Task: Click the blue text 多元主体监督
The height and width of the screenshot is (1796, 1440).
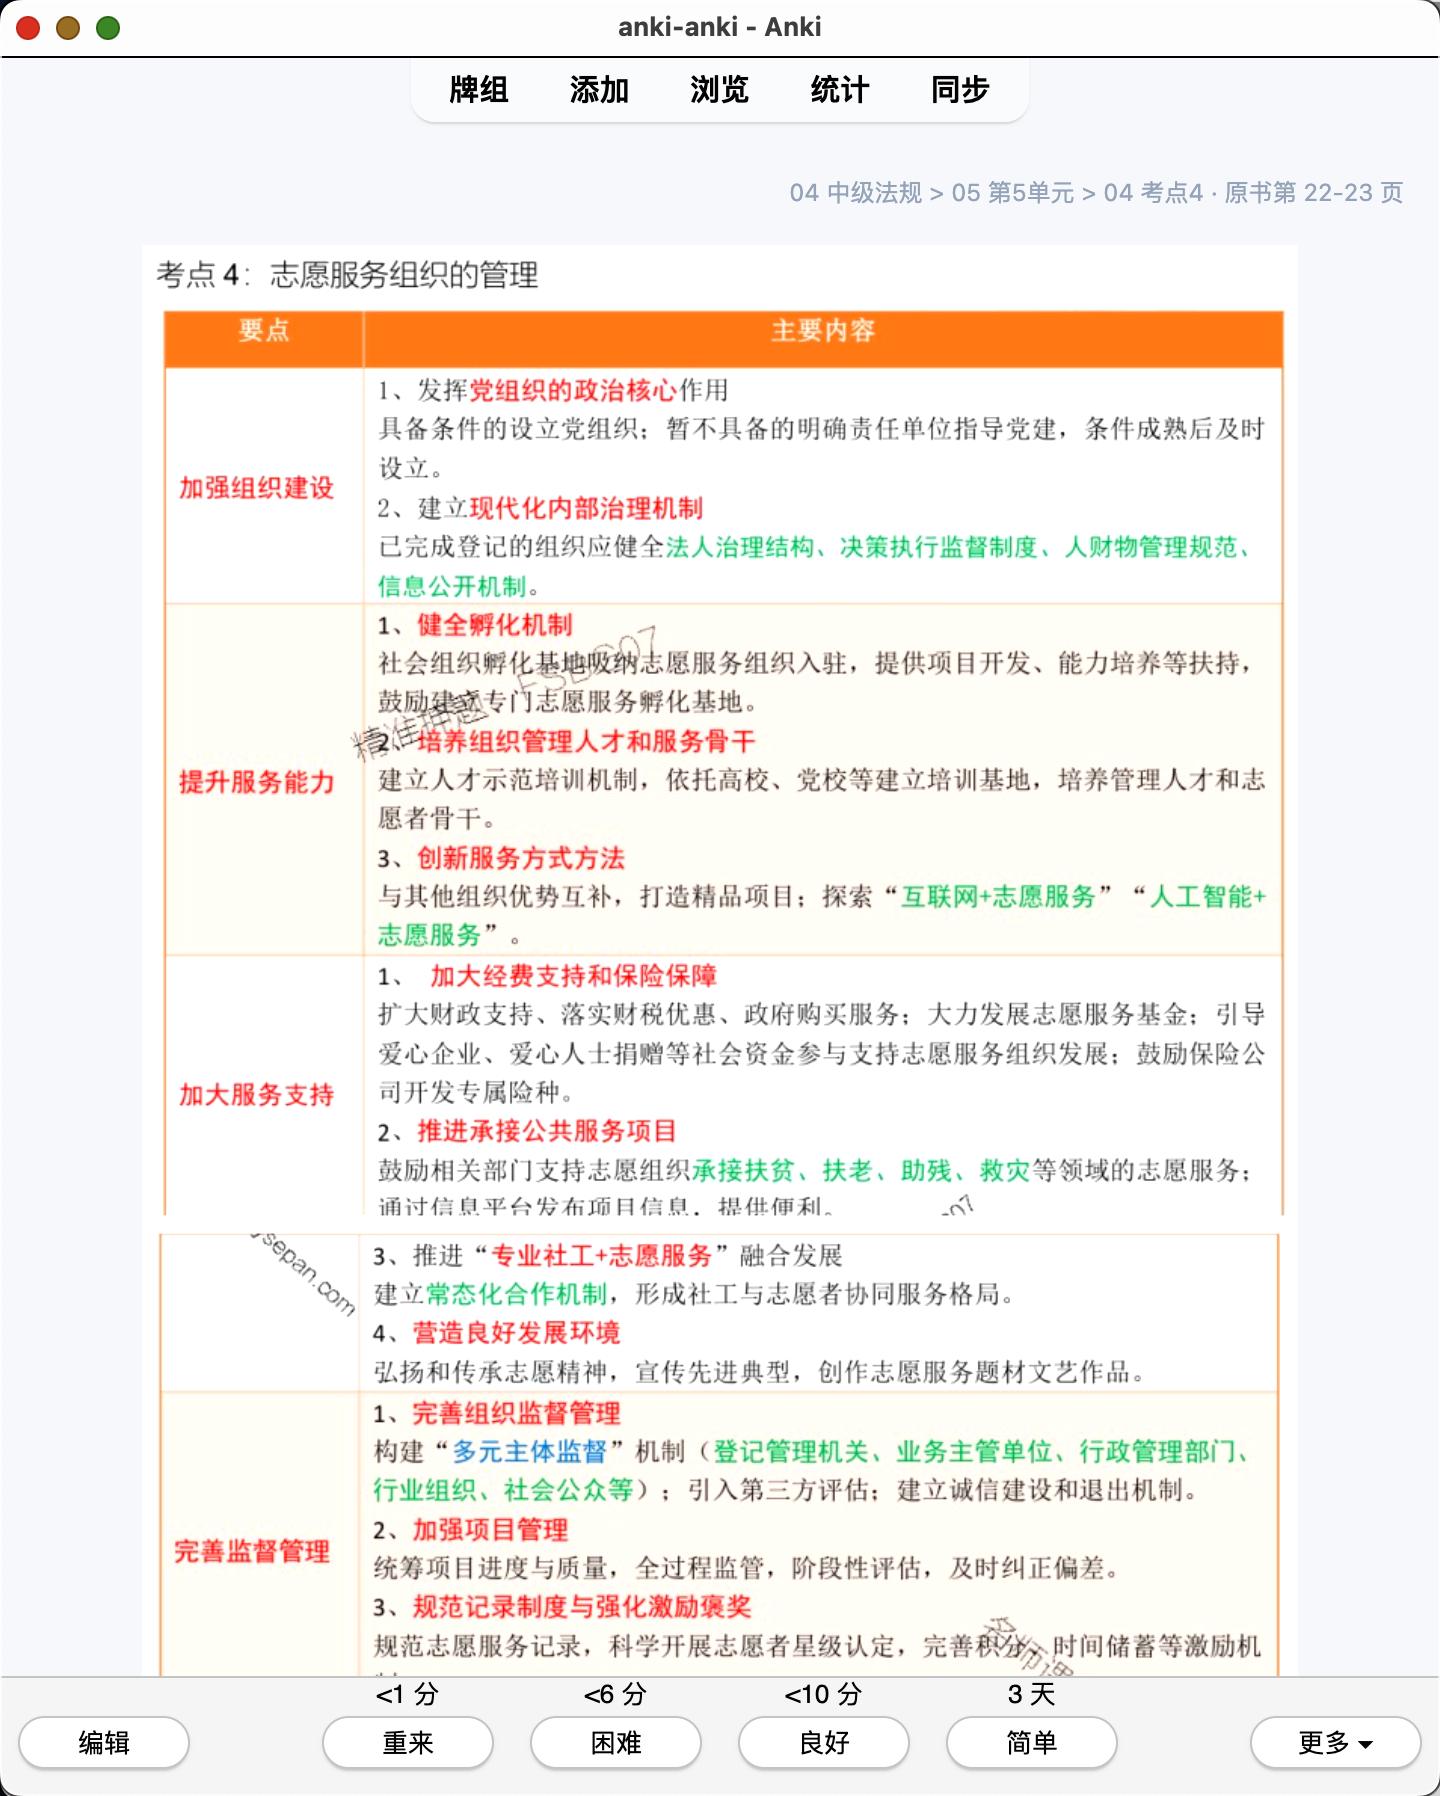Action: tap(530, 1452)
